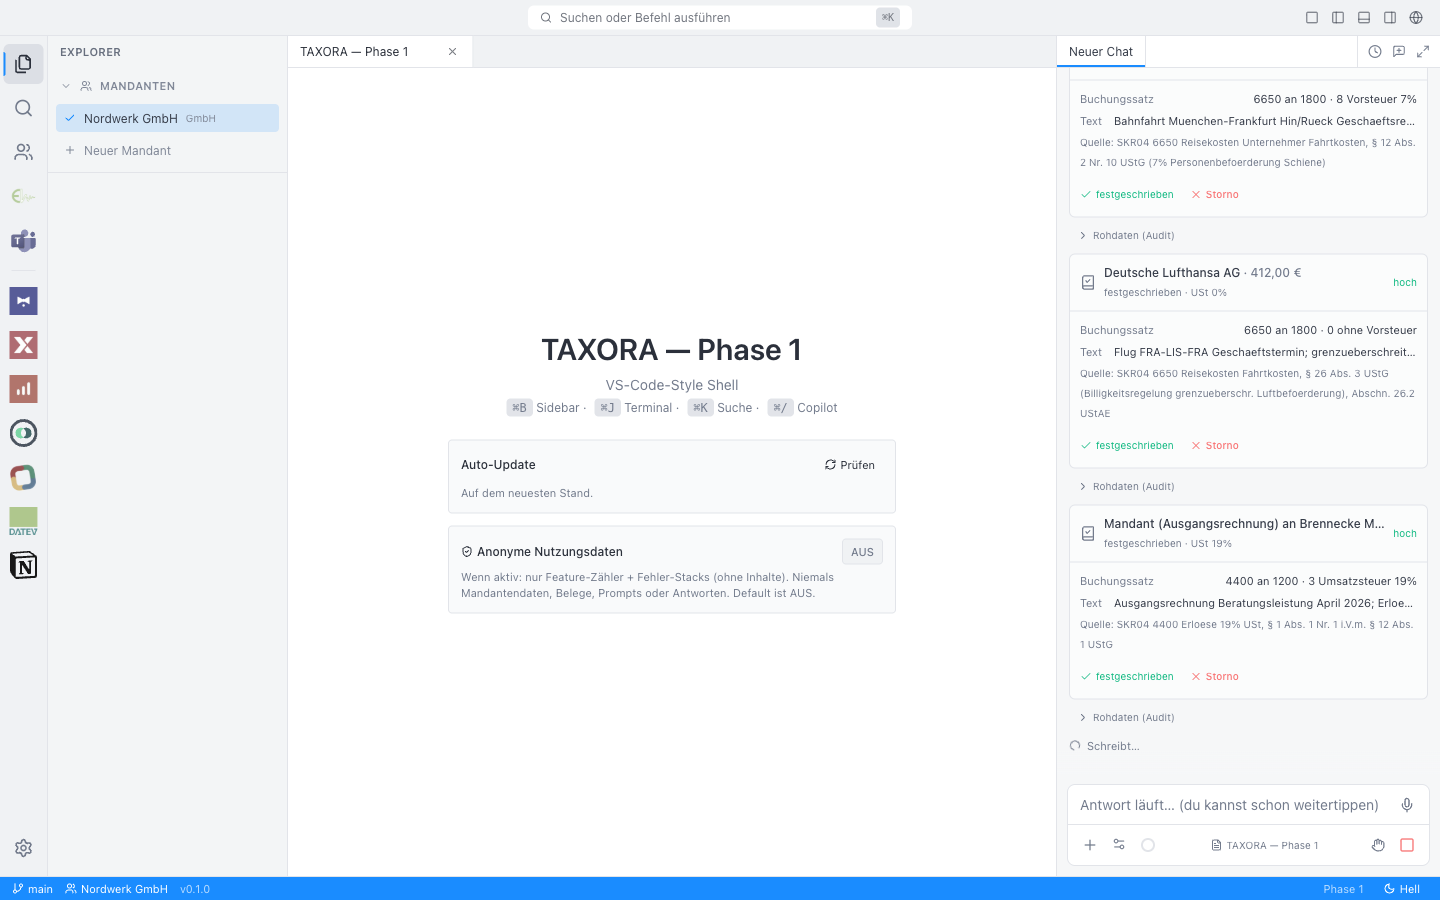Expand Rohdaten (Audit) below Brennecke invoice entry
The width and height of the screenshot is (1440, 900).
(x=1127, y=718)
